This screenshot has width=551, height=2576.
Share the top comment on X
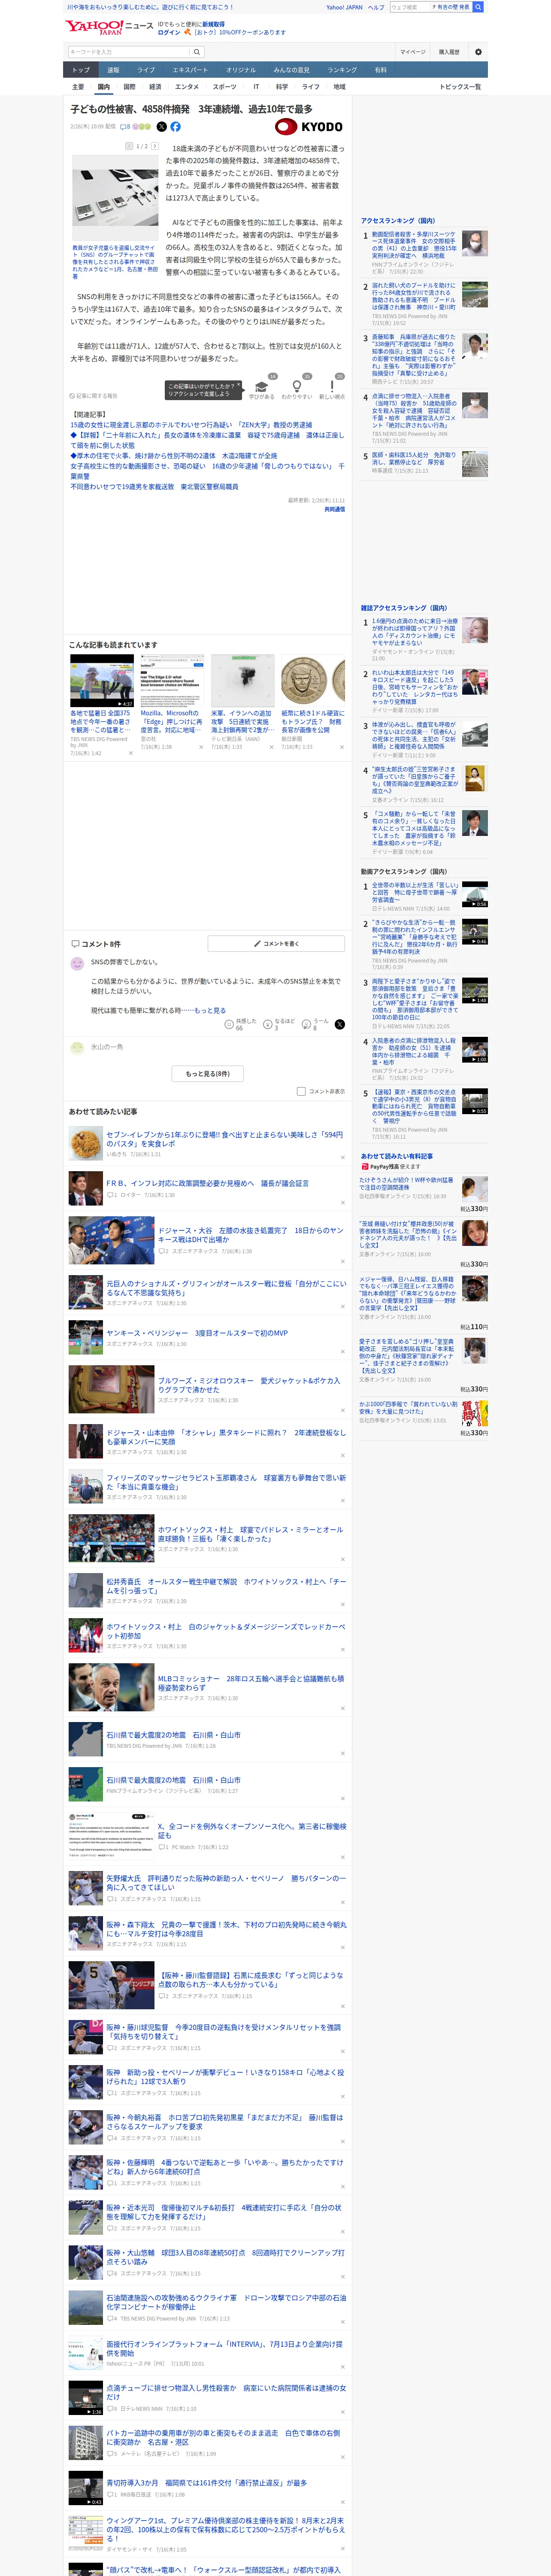point(340,1025)
